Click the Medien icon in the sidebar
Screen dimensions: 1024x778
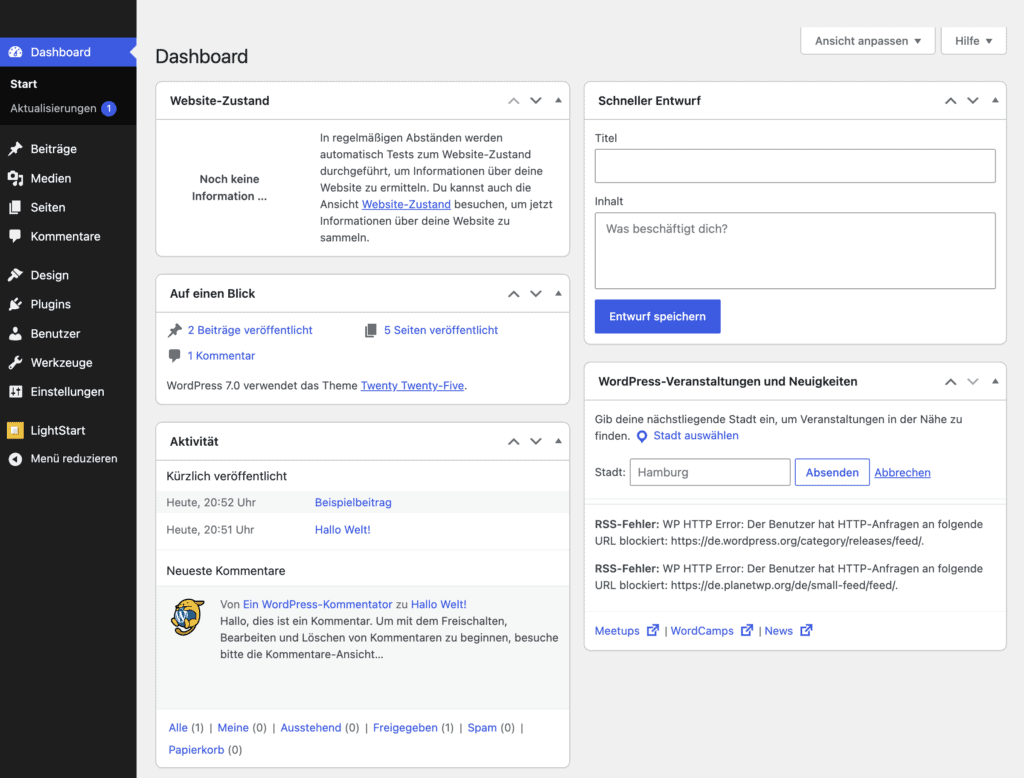click(x=15, y=178)
